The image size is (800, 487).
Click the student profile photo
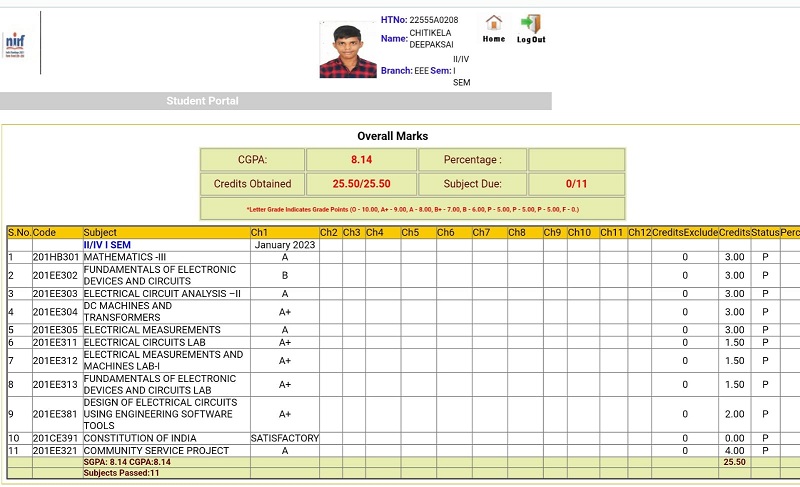pos(348,50)
